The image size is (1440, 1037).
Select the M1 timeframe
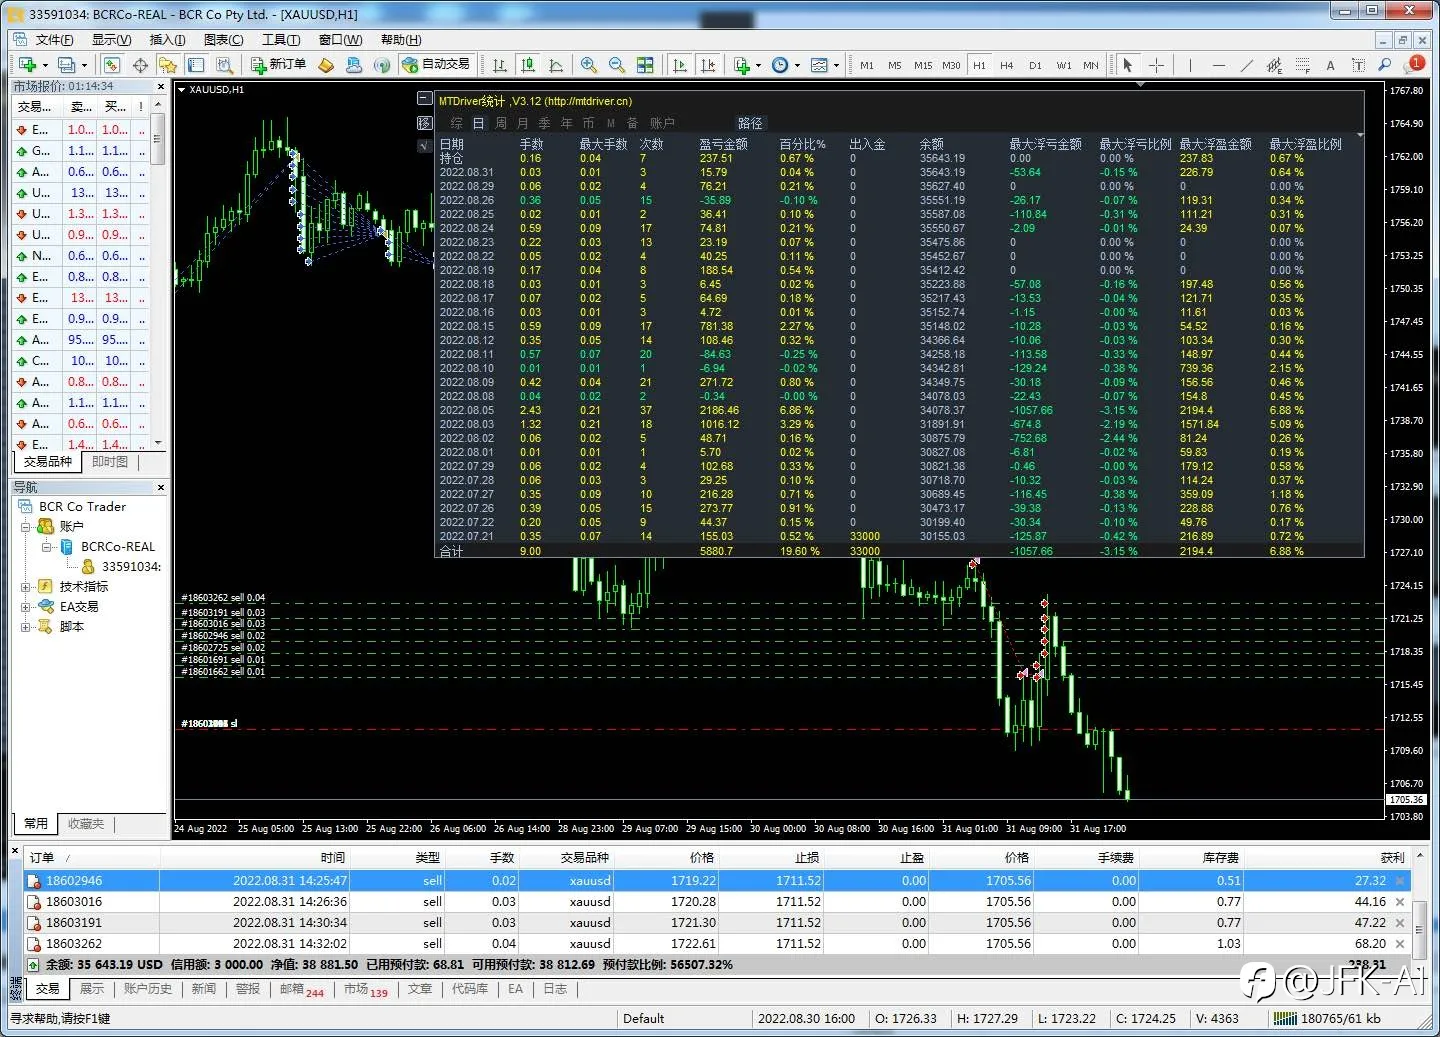click(x=867, y=65)
